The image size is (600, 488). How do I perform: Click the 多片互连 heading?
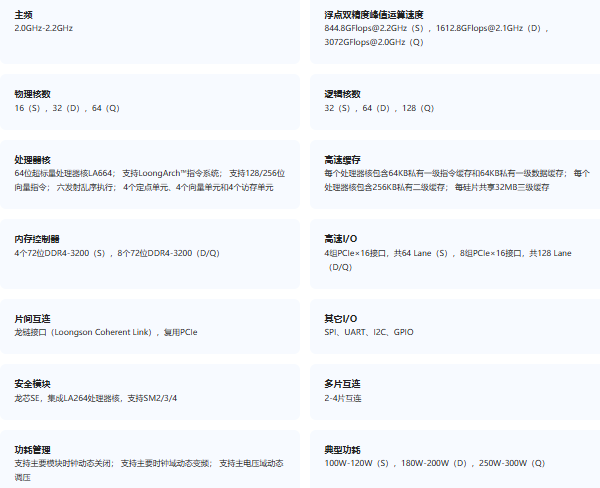[343, 384]
